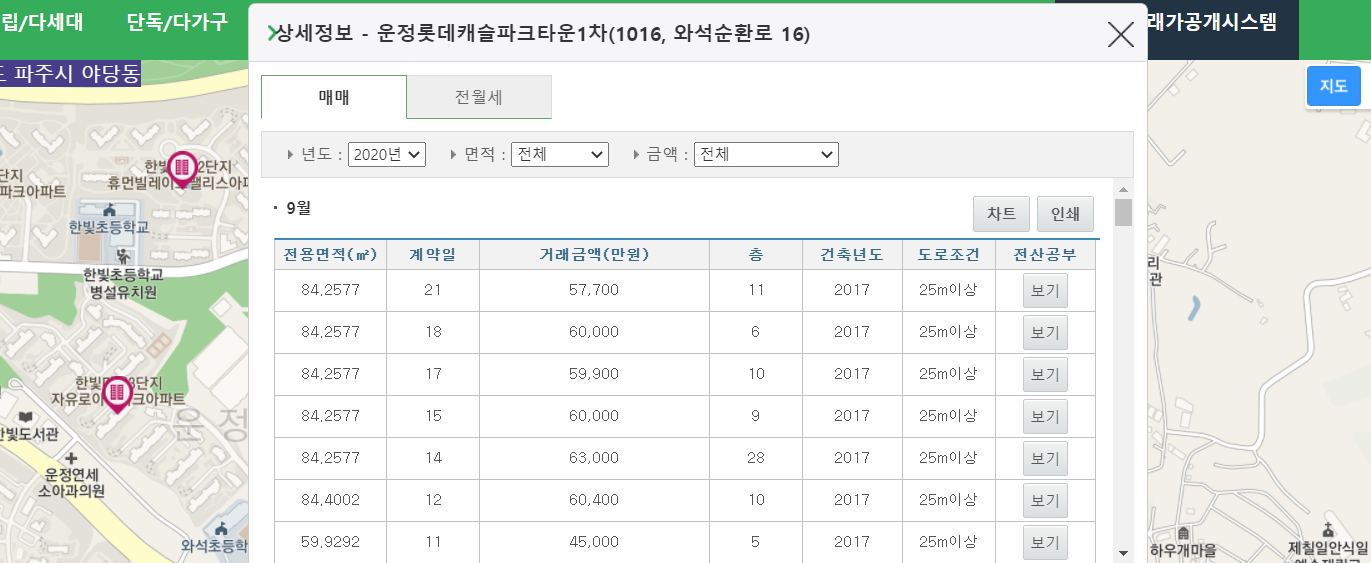The height and width of the screenshot is (563, 1371).
Task: Click 보기 for the 59,900 transaction row
Action: (x=1045, y=375)
